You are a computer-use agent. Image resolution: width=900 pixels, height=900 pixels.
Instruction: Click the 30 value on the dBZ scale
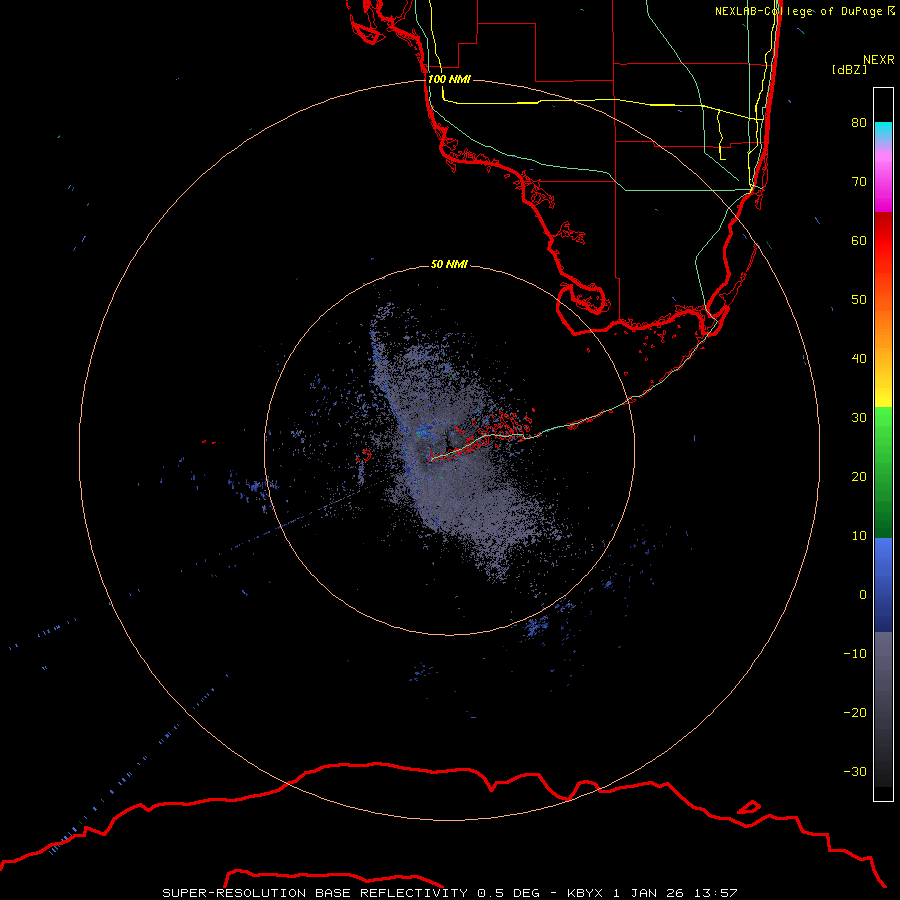(x=859, y=417)
